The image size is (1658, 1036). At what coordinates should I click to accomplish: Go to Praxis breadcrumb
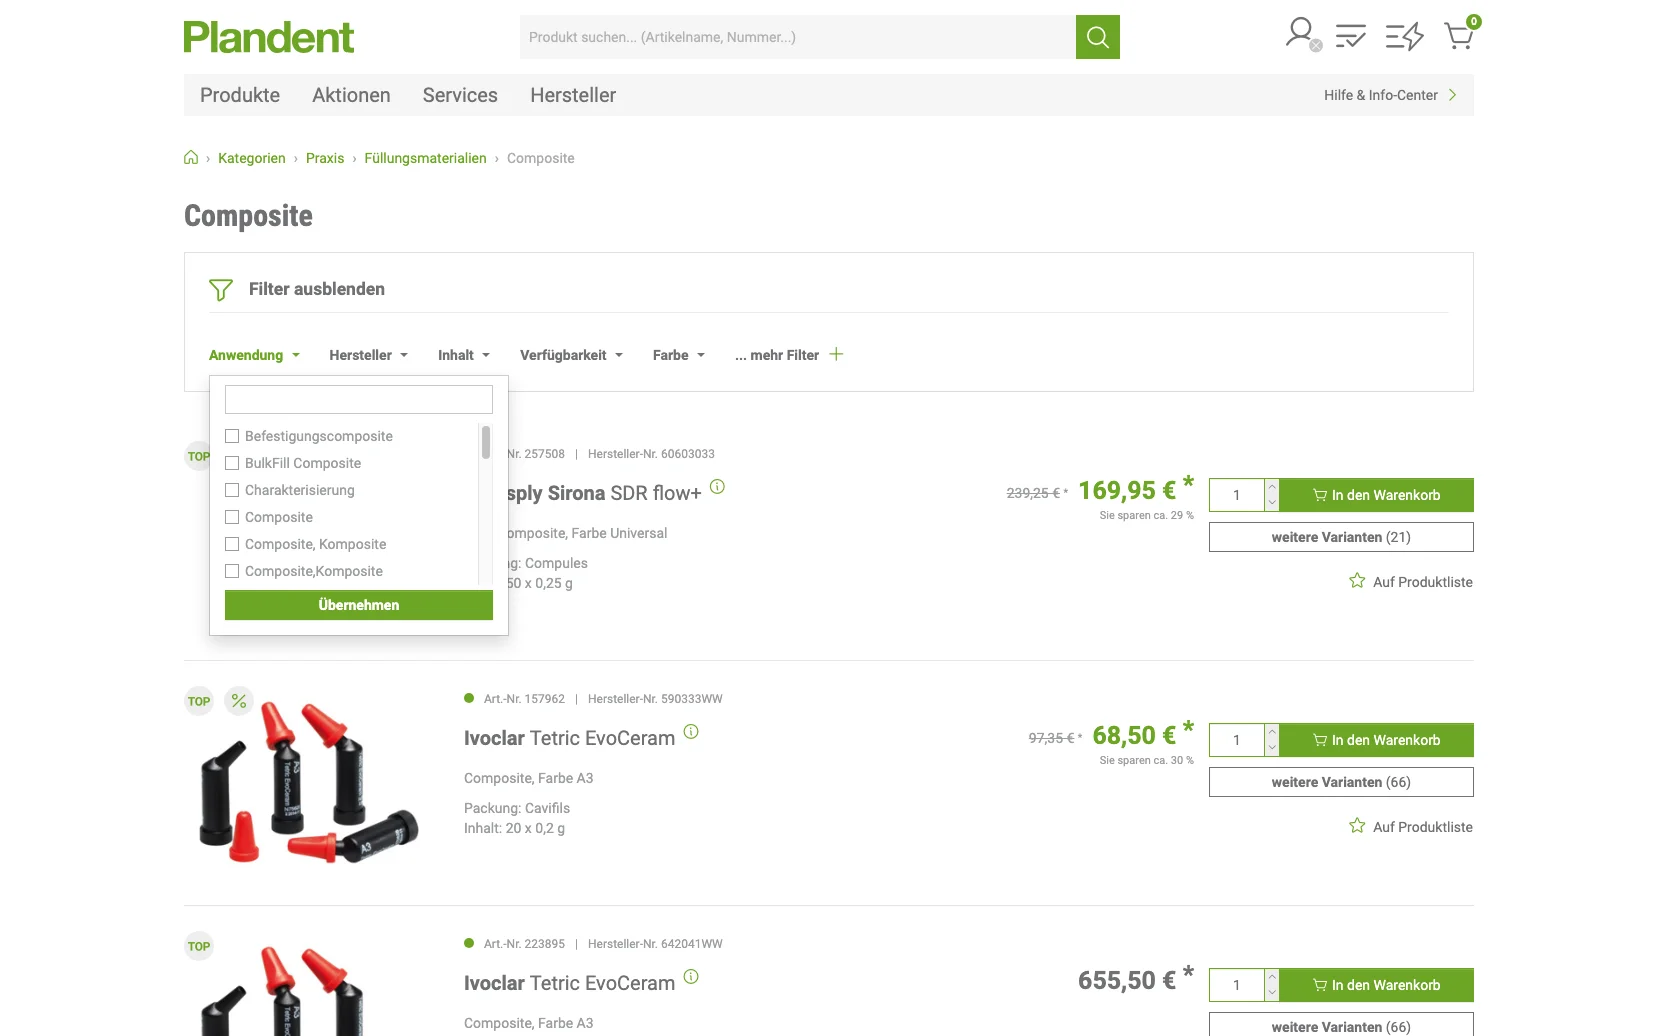pos(325,158)
